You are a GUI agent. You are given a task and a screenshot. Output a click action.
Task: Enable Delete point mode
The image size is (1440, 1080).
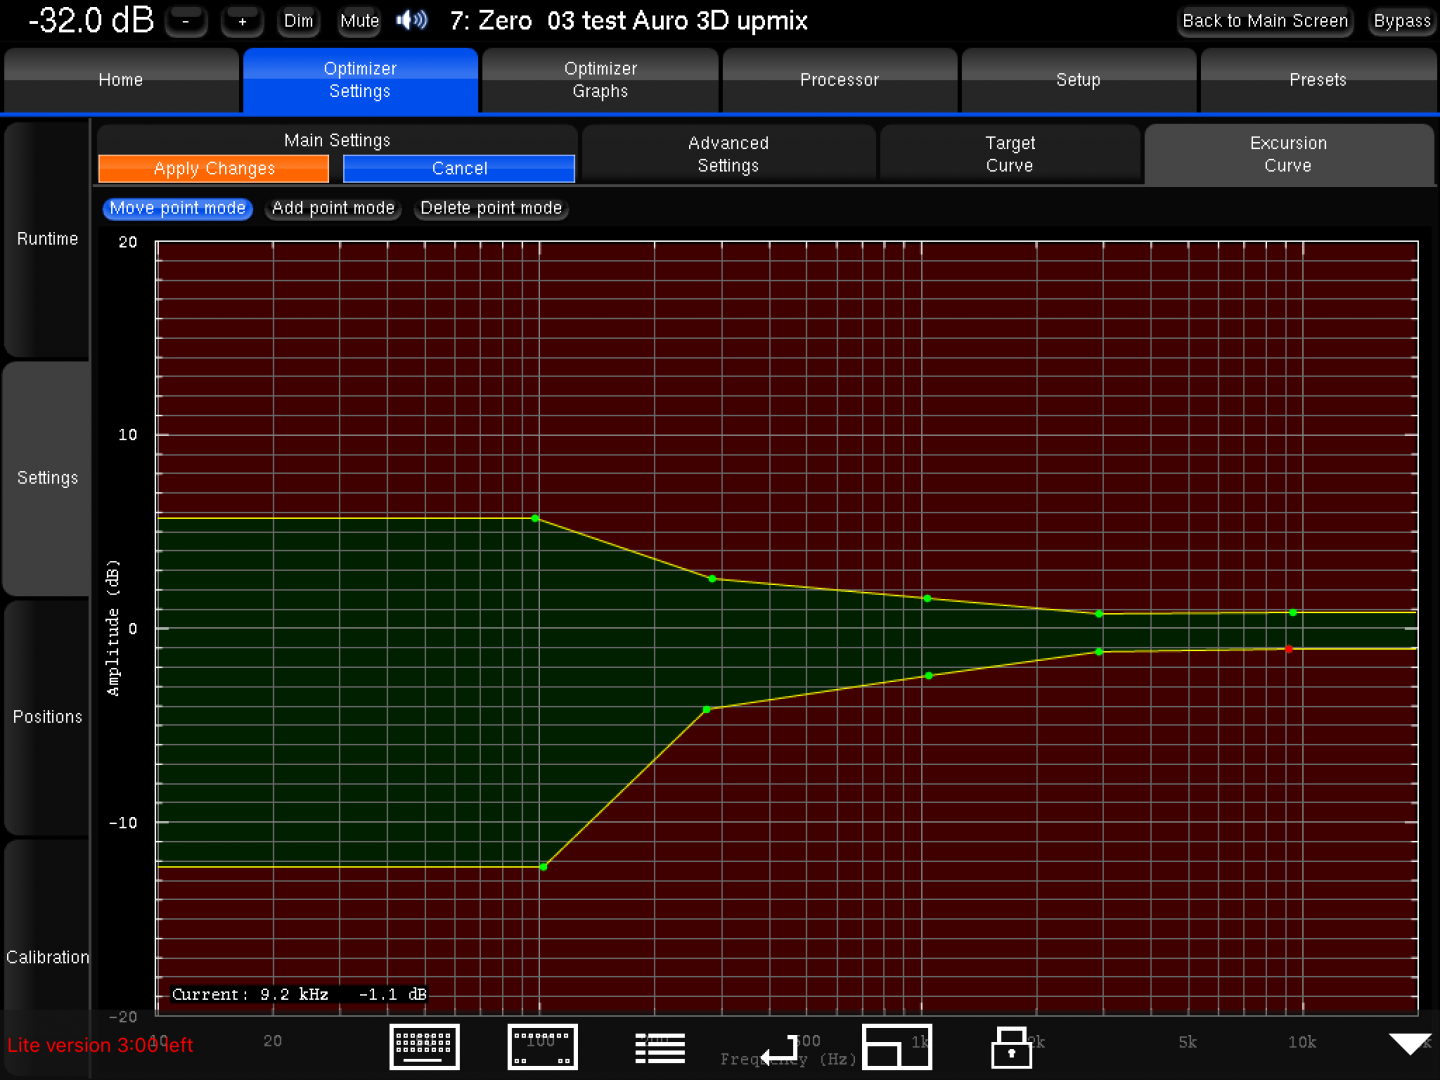click(491, 208)
